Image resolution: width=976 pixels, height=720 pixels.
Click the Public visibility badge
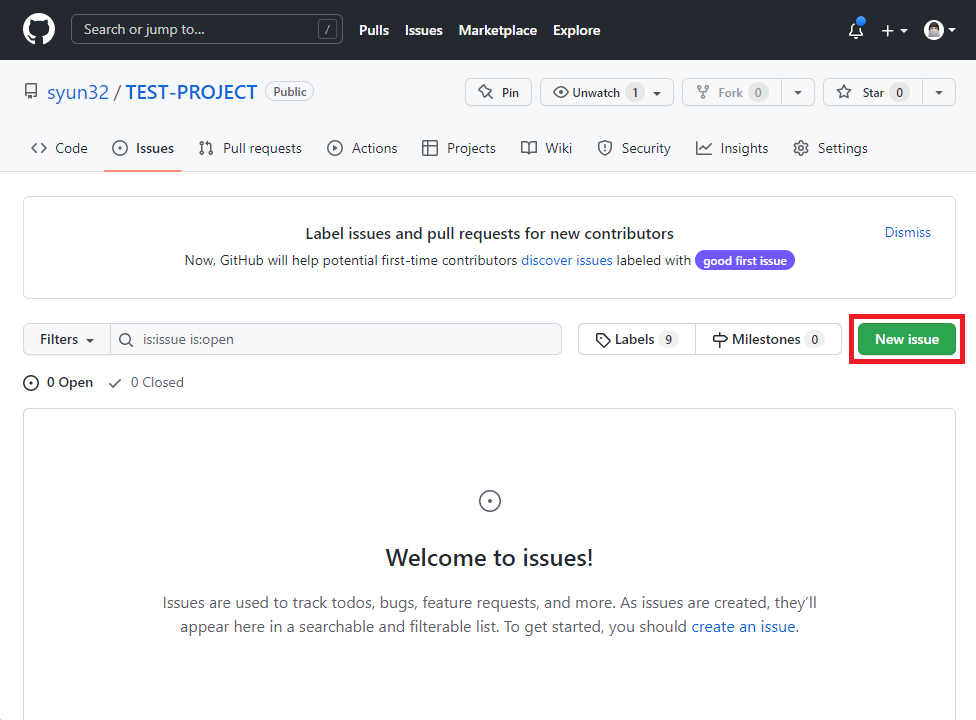289,91
